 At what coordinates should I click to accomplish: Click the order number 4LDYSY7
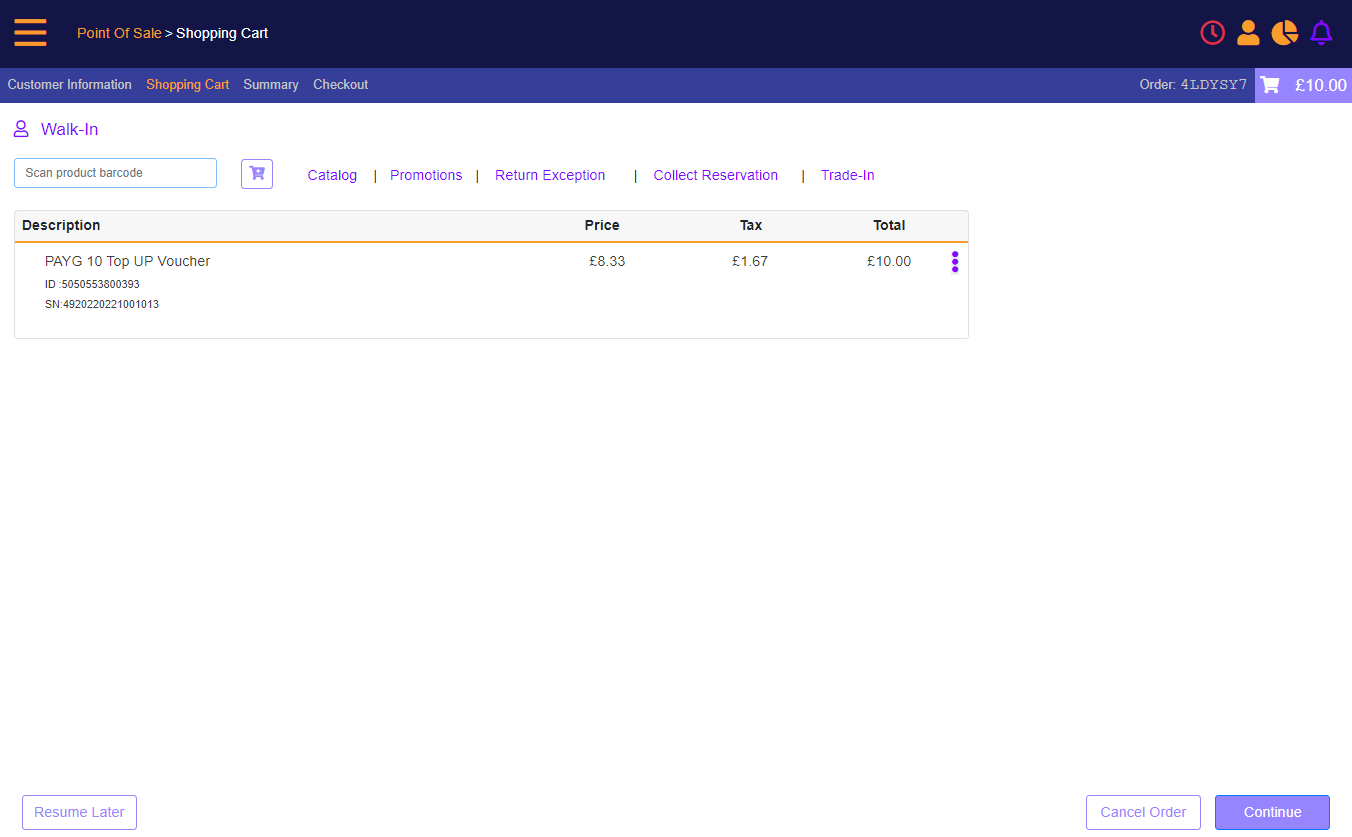[1214, 85]
